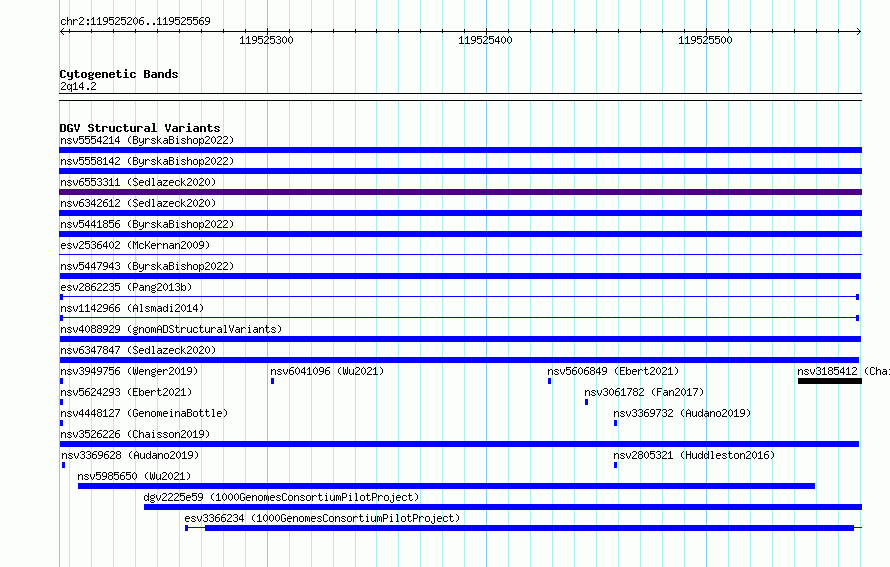
Task: Open nsv2805321 (Huddleston2016) label
Action: (694, 455)
